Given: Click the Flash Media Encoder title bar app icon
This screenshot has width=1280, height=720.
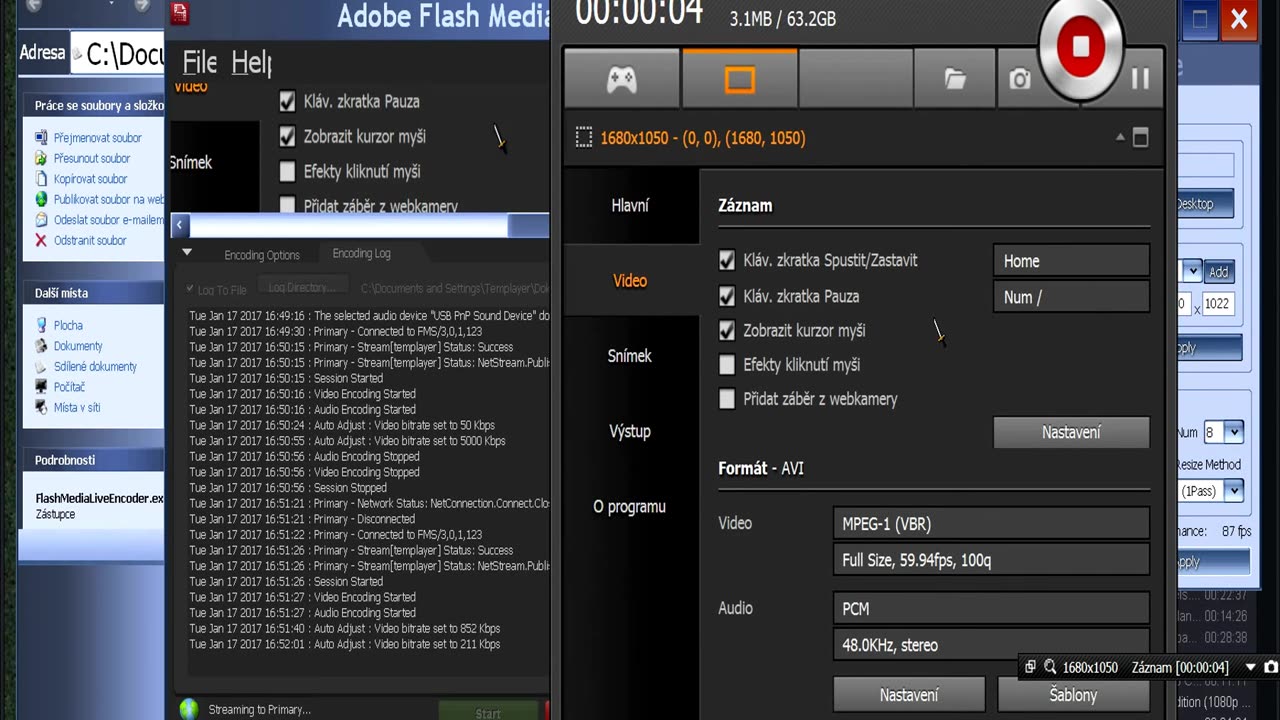Looking at the screenshot, I should [x=180, y=13].
